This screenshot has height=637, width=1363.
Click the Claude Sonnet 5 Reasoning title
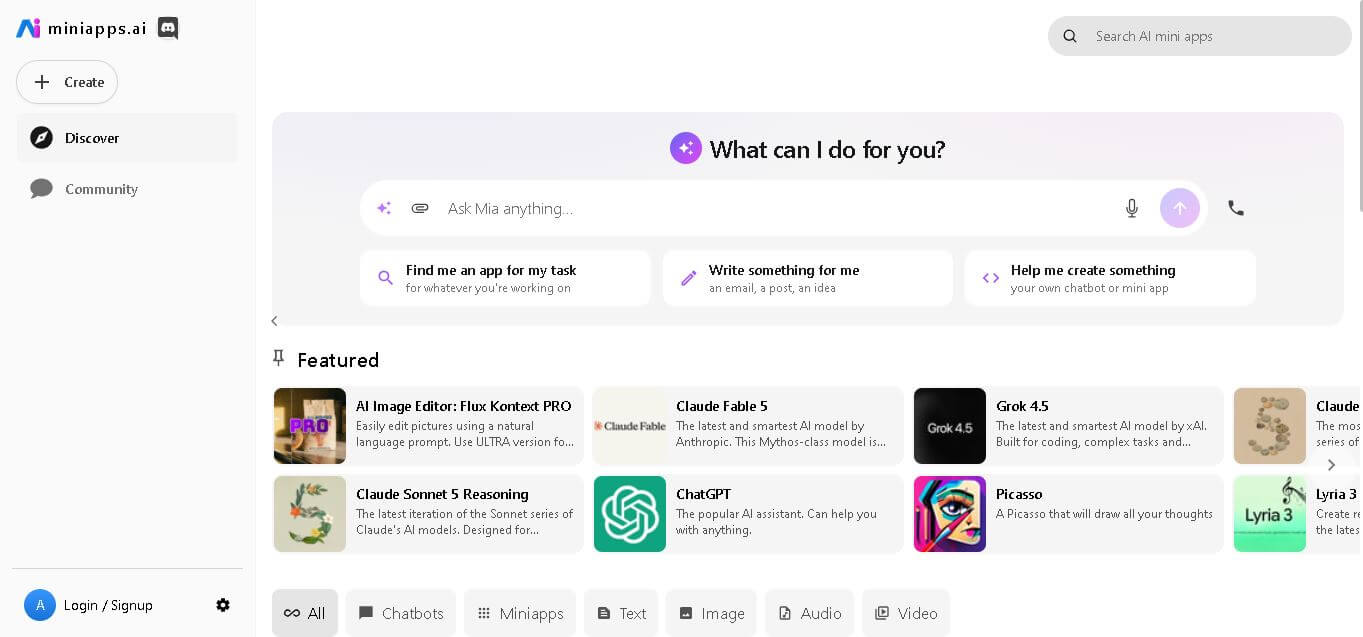pos(442,494)
